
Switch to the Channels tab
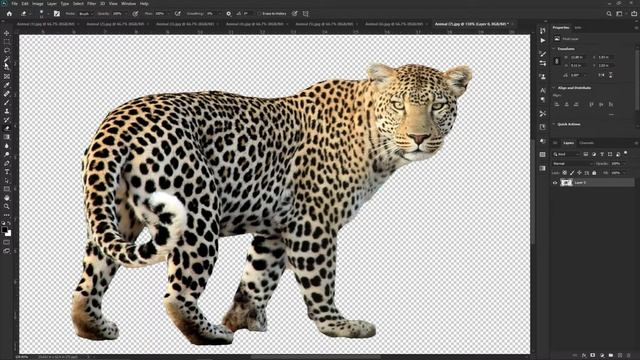(587, 143)
